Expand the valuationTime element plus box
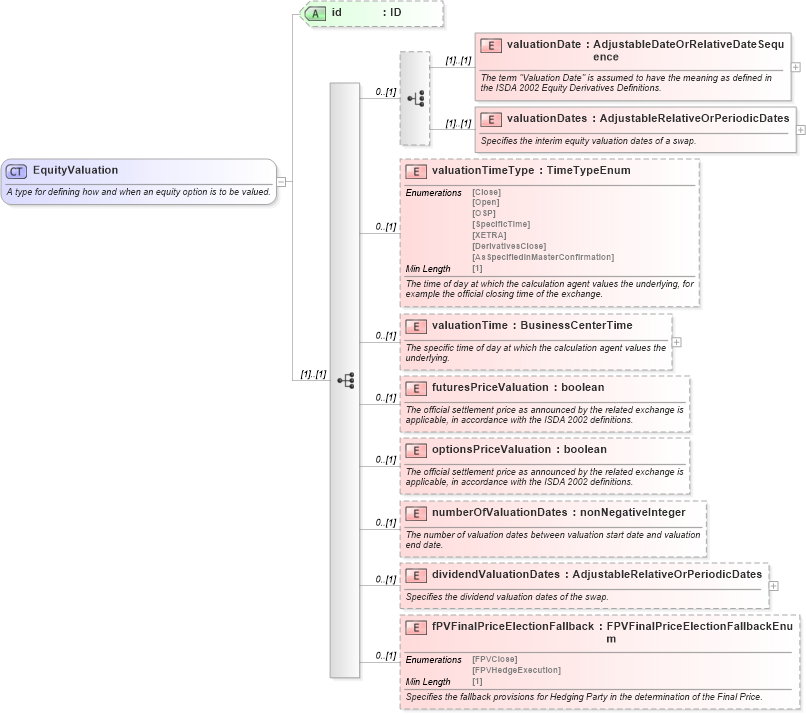Screen dimensions: 806x714 click(x=676, y=342)
